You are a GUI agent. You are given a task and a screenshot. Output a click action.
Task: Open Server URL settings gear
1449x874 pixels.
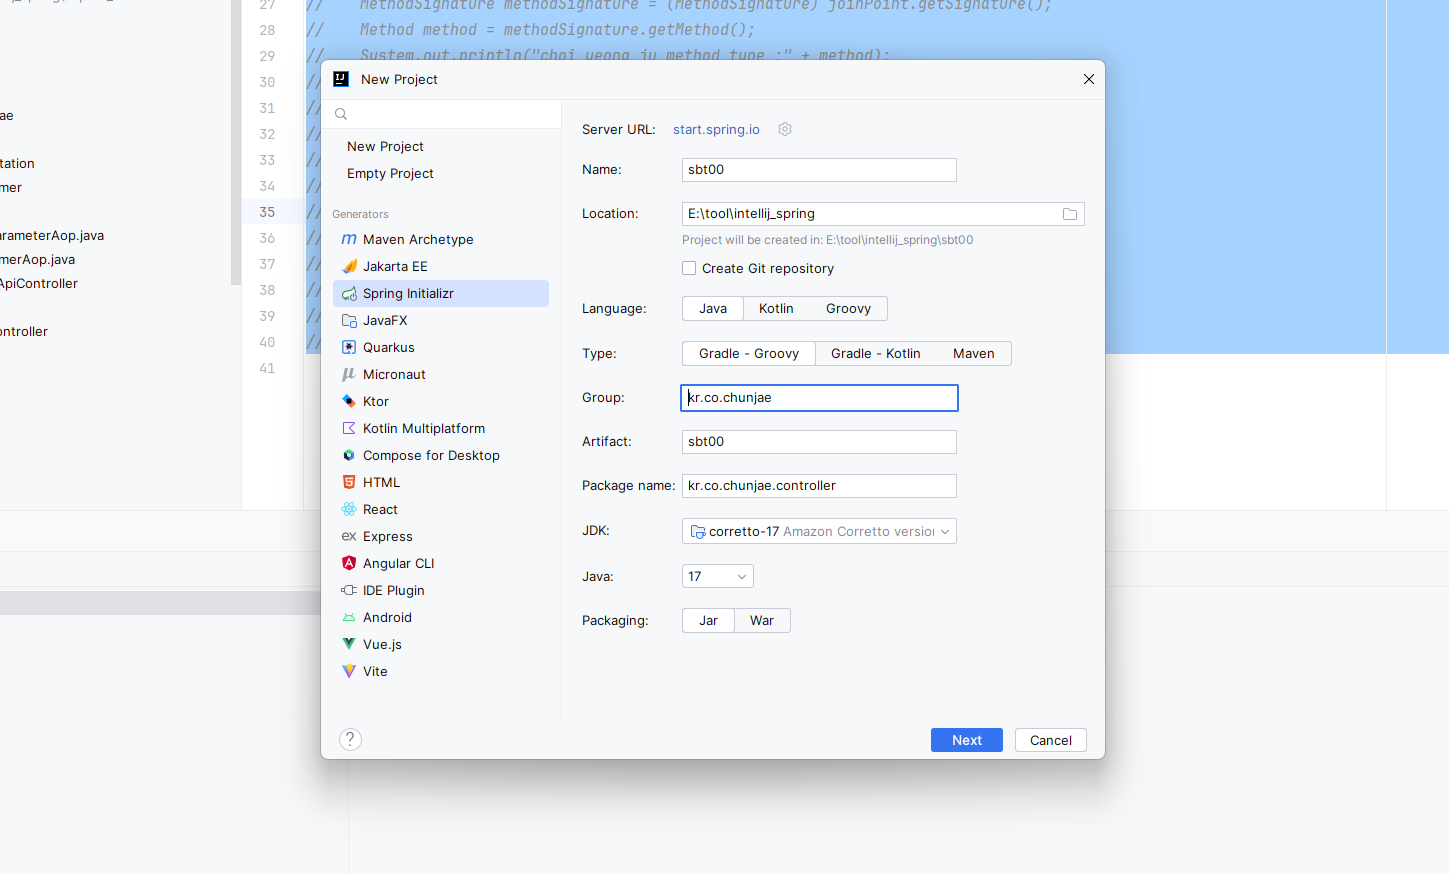785,129
